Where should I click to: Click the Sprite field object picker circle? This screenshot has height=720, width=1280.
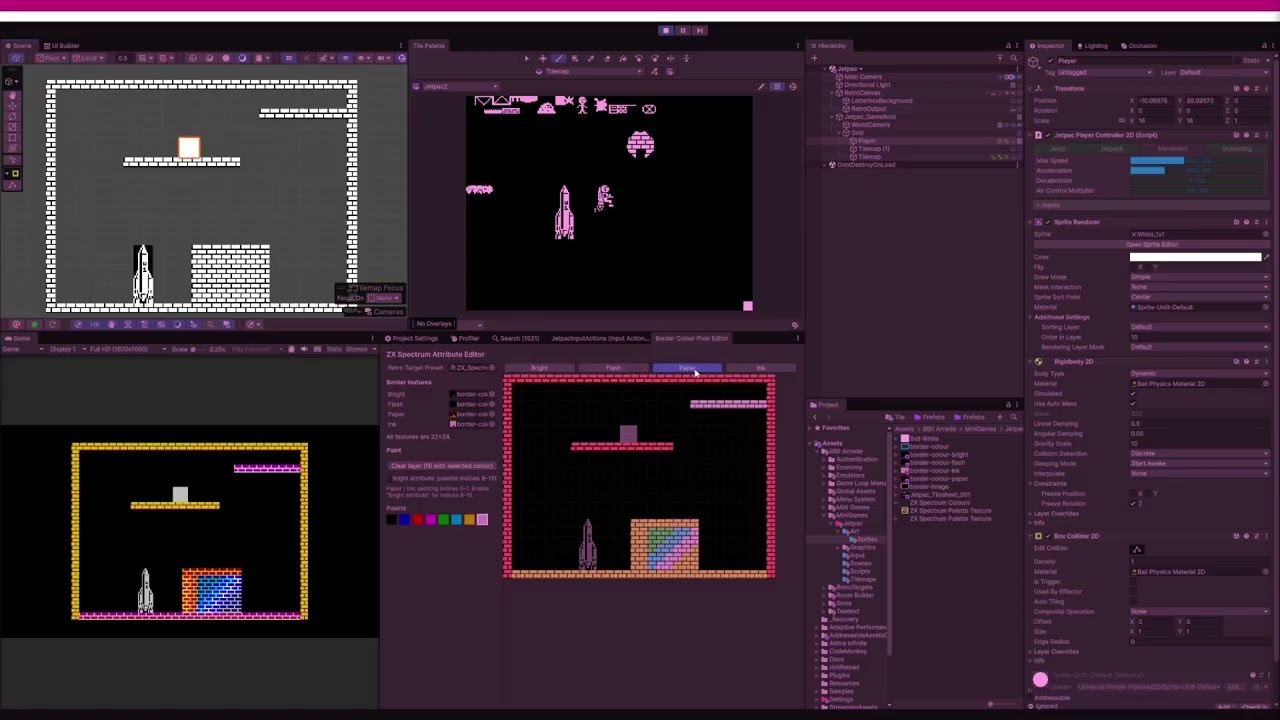click(x=1266, y=234)
